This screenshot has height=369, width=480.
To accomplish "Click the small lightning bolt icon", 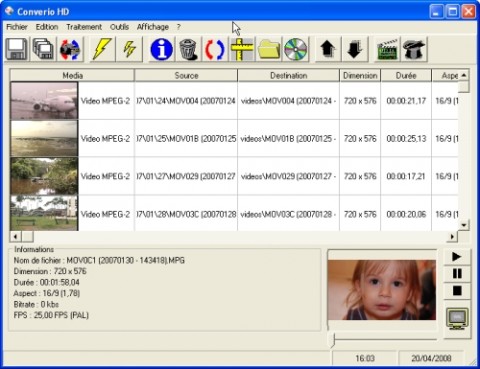I will 129,49.
